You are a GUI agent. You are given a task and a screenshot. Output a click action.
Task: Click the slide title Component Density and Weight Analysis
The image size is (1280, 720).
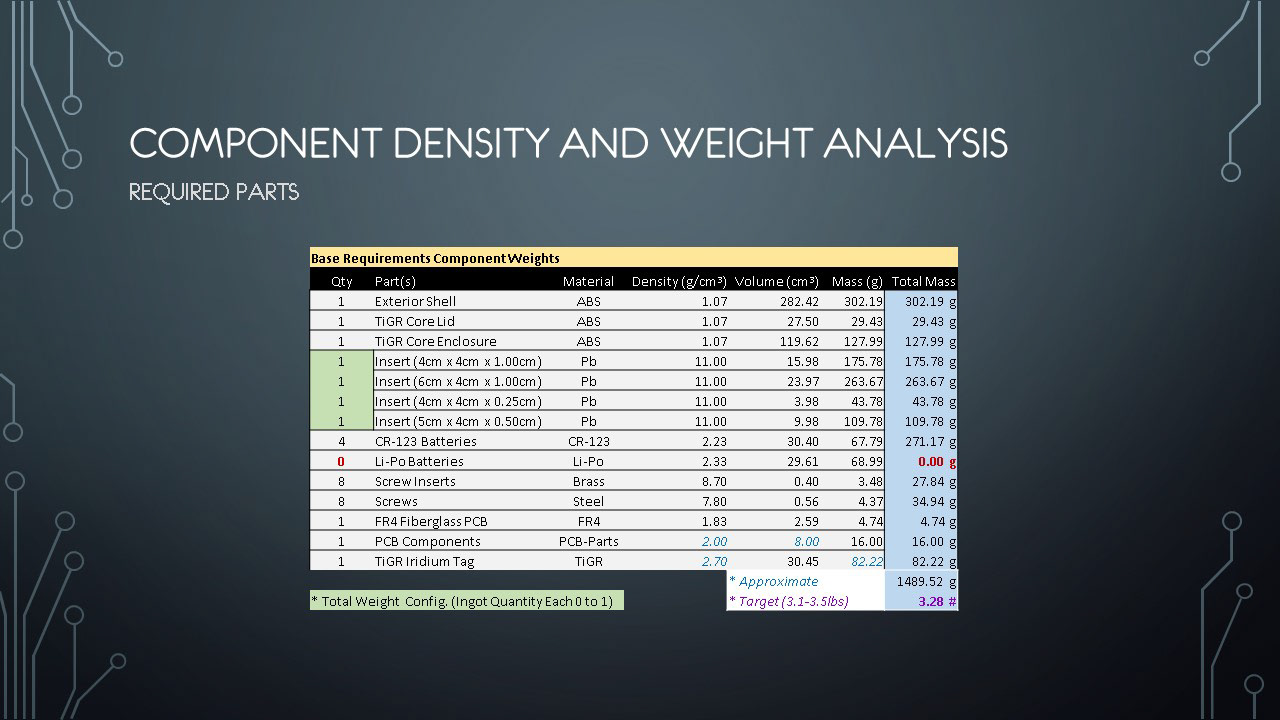pos(568,145)
